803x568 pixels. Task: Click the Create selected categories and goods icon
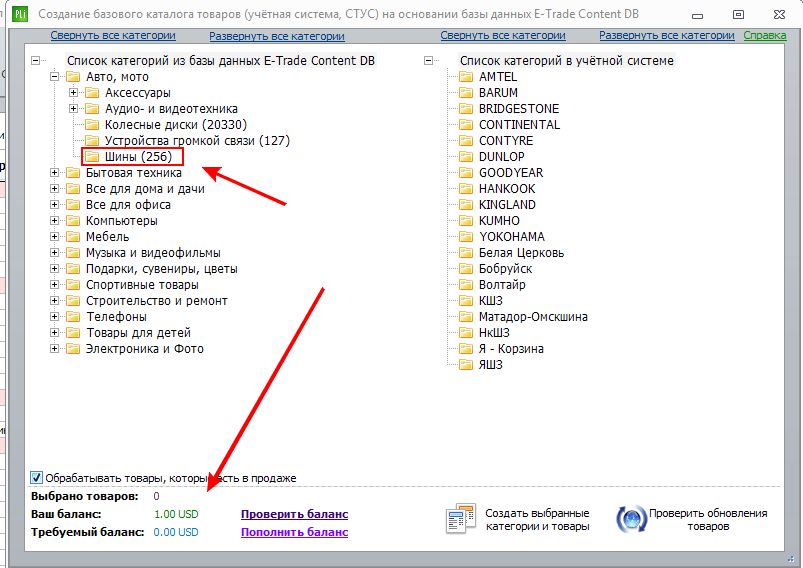click(x=461, y=518)
